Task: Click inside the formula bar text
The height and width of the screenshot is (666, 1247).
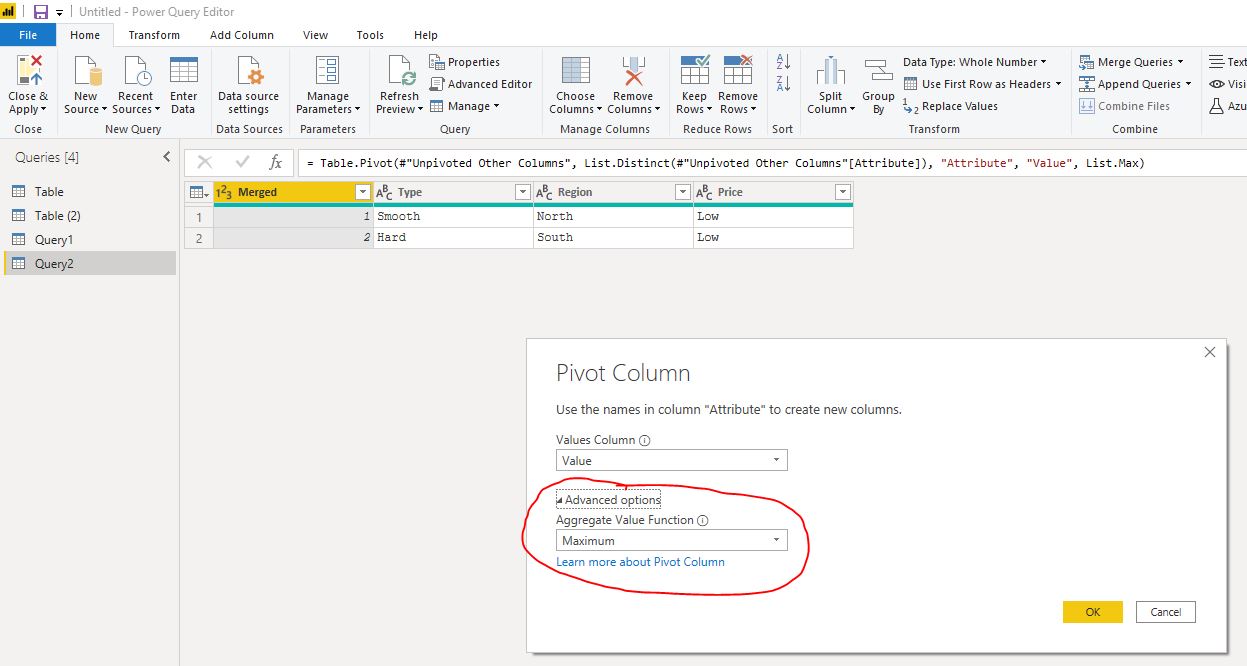Action: (x=725, y=162)
